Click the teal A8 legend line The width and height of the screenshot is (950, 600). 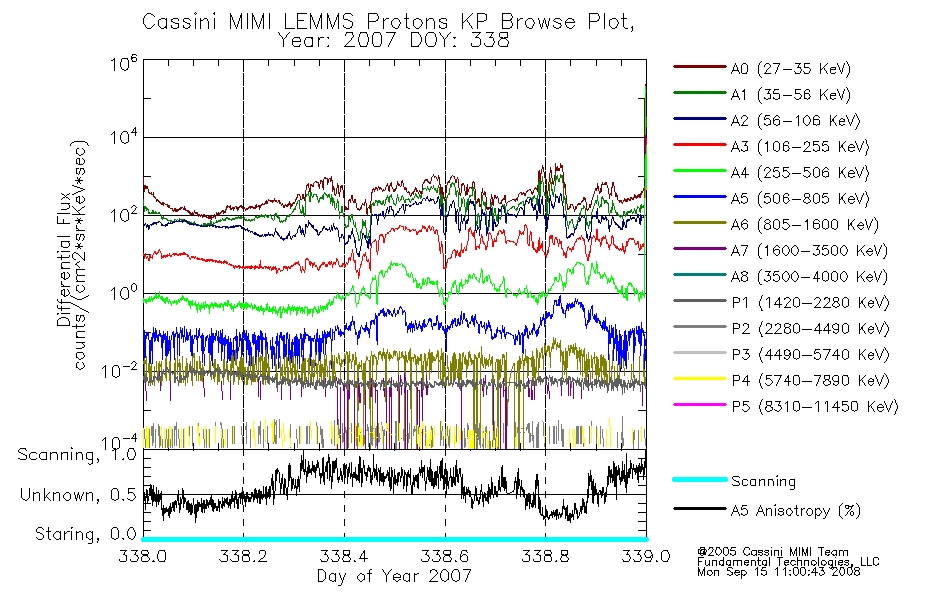click(700, 275)
